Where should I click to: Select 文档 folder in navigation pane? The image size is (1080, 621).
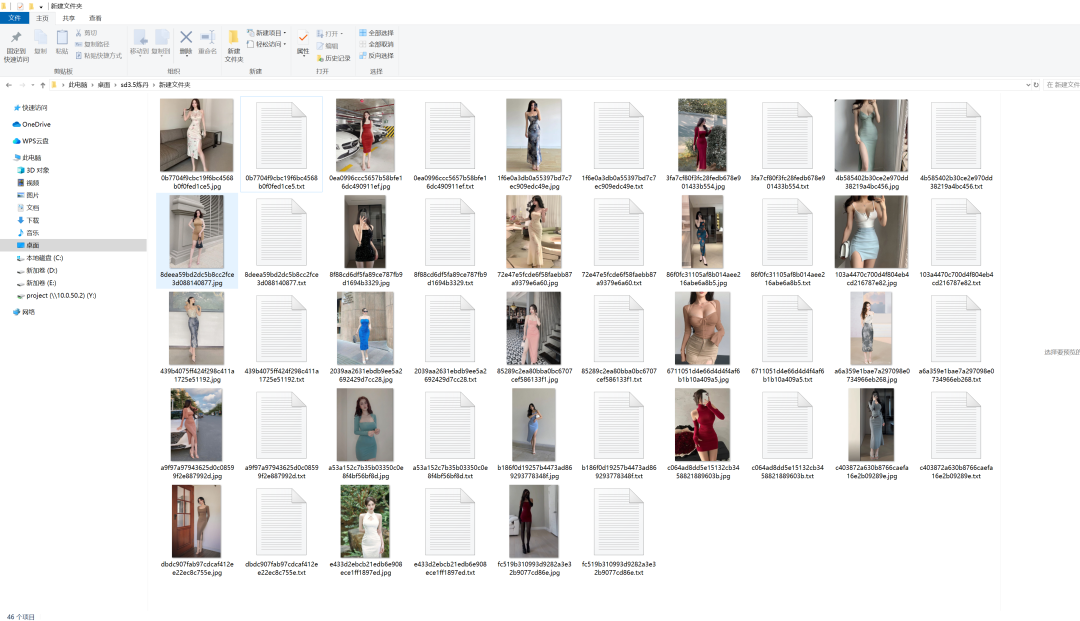[x=32, y=208]
